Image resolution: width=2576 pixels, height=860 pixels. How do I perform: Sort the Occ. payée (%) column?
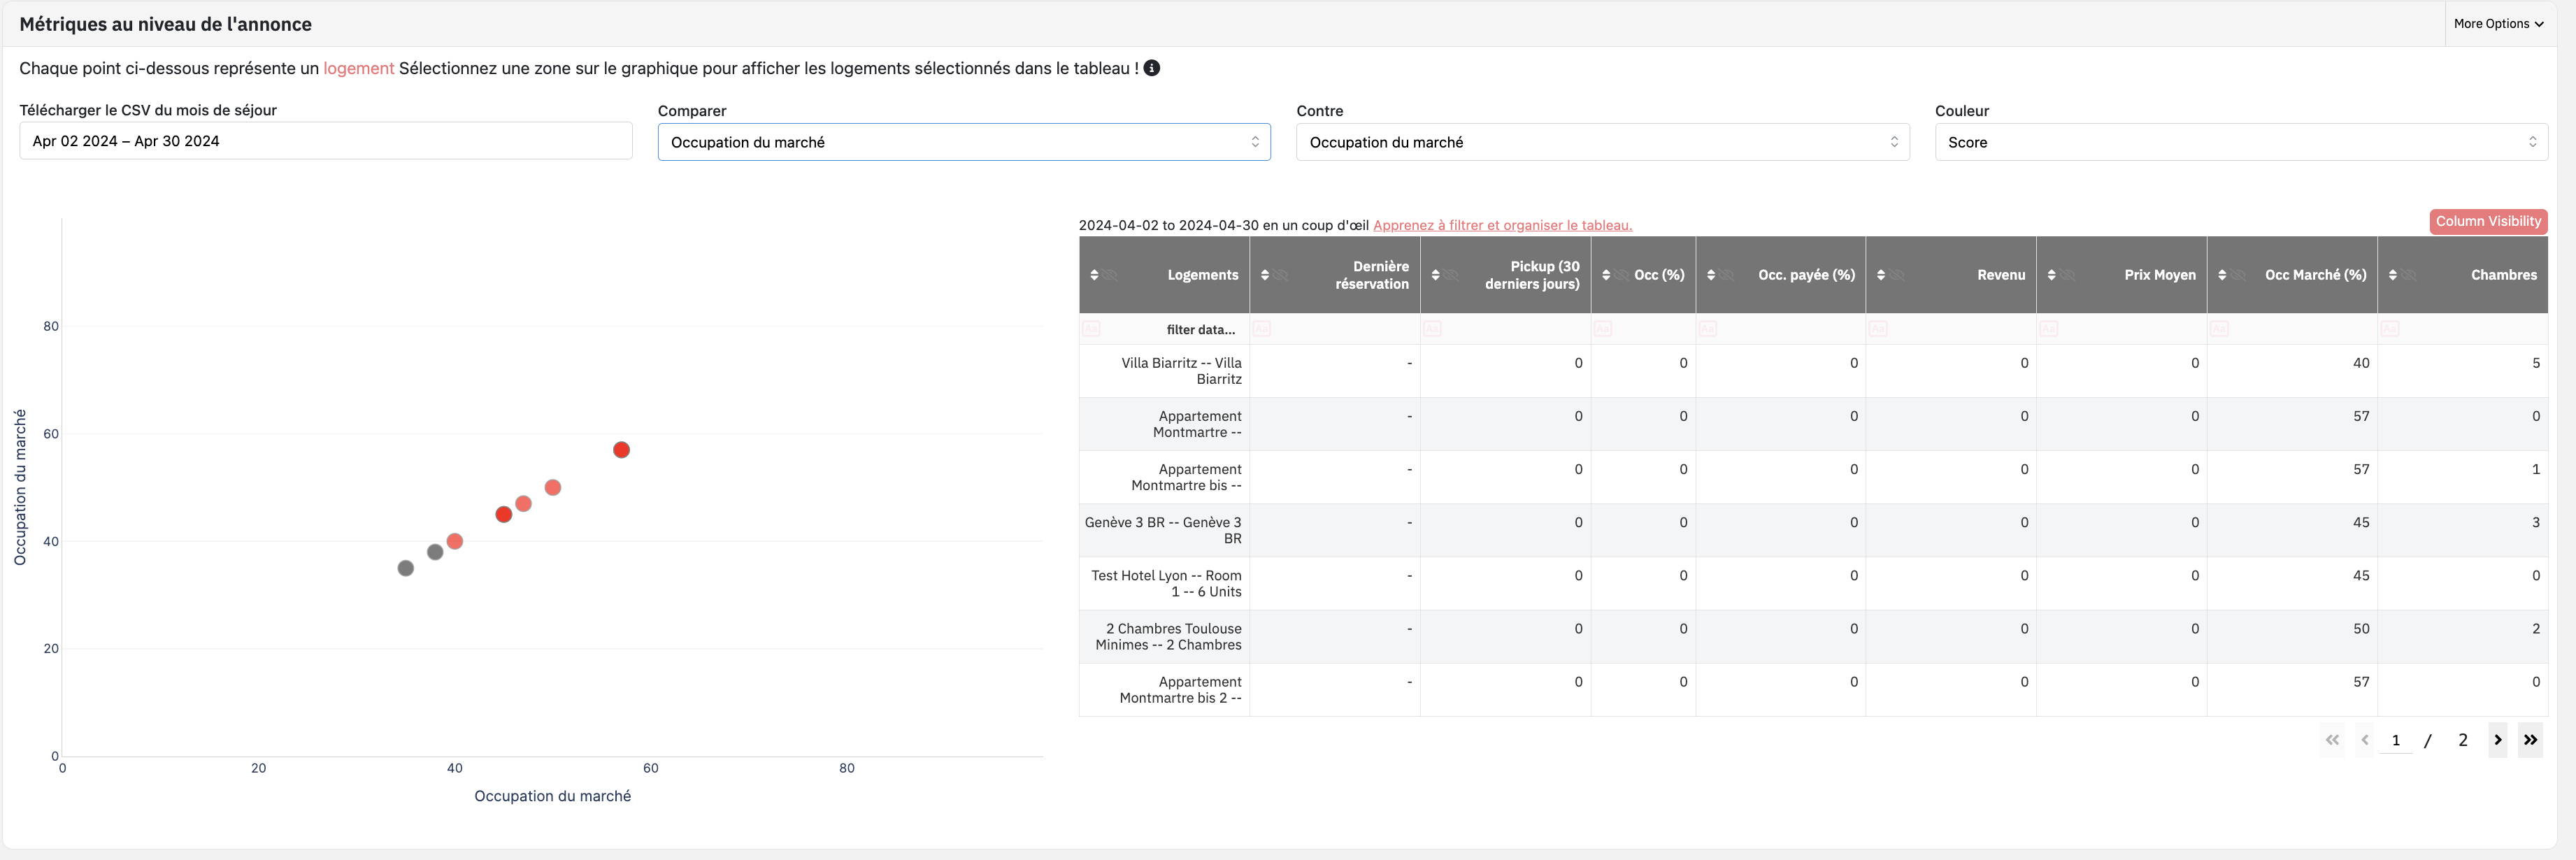point(1711,275)
